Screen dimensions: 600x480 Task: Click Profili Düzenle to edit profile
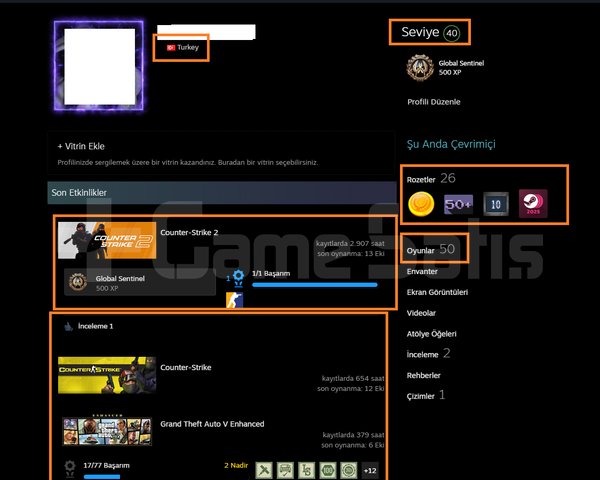click(434, 102)
